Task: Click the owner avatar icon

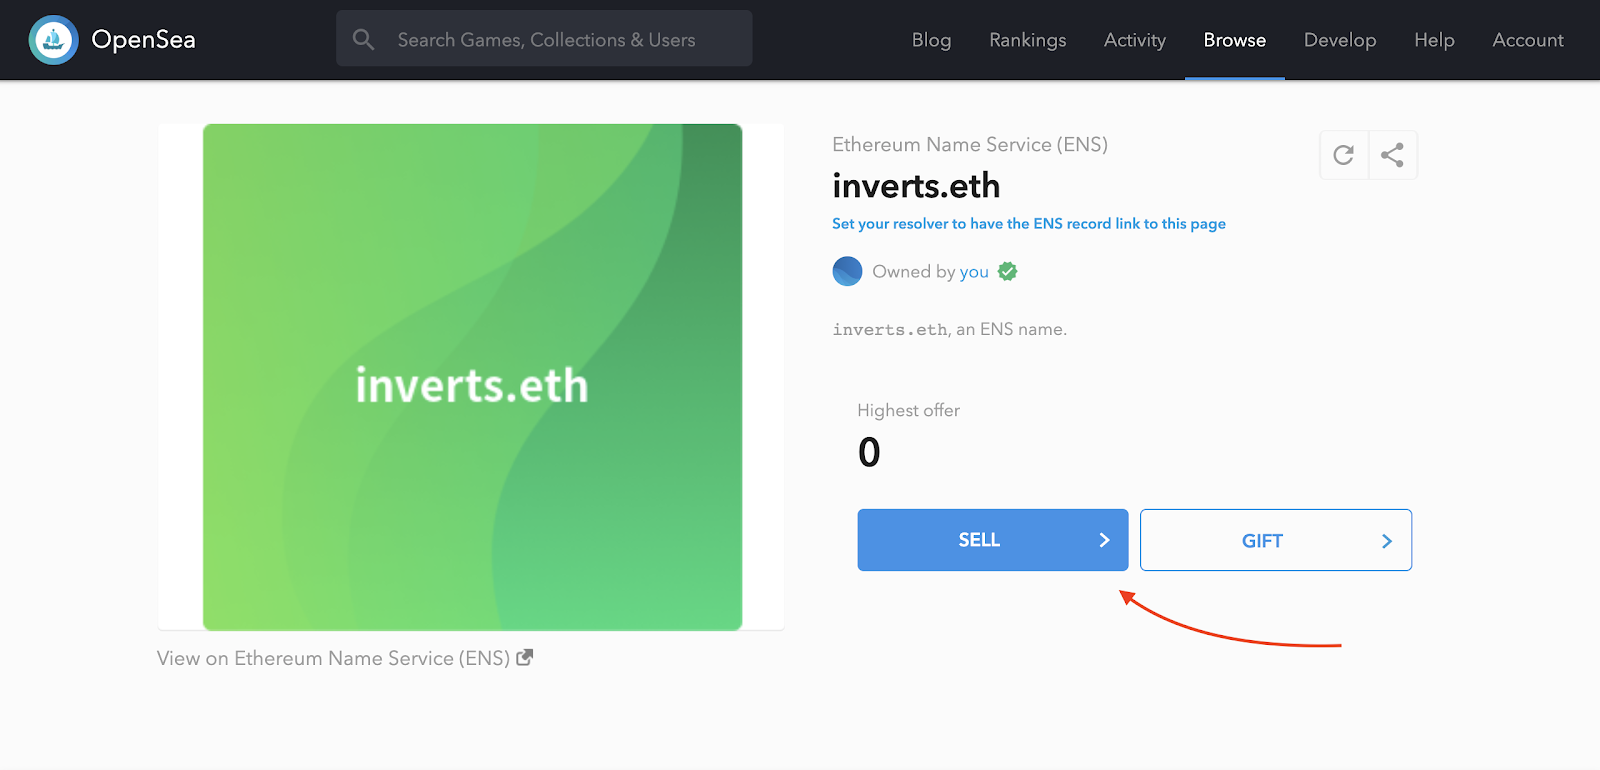Action: tap(847, 271)
